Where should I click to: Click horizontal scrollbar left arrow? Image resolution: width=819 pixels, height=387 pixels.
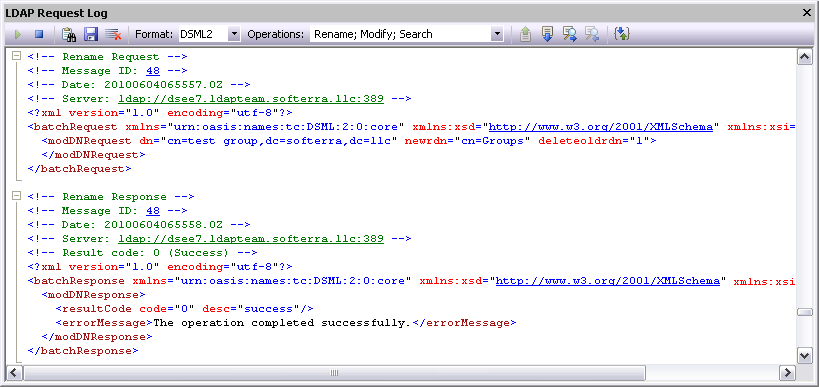(x=14, y=373)
